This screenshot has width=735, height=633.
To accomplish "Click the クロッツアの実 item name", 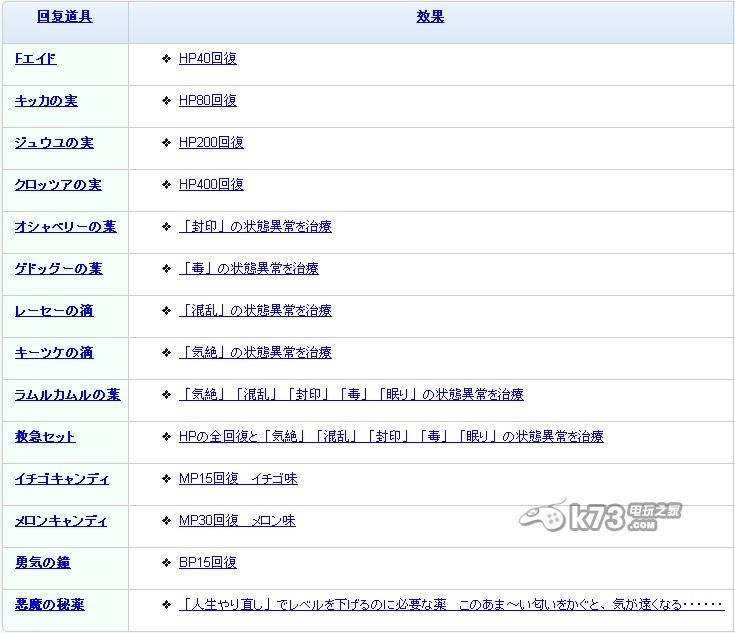I will pyautogui.click(x=58, y=185).
